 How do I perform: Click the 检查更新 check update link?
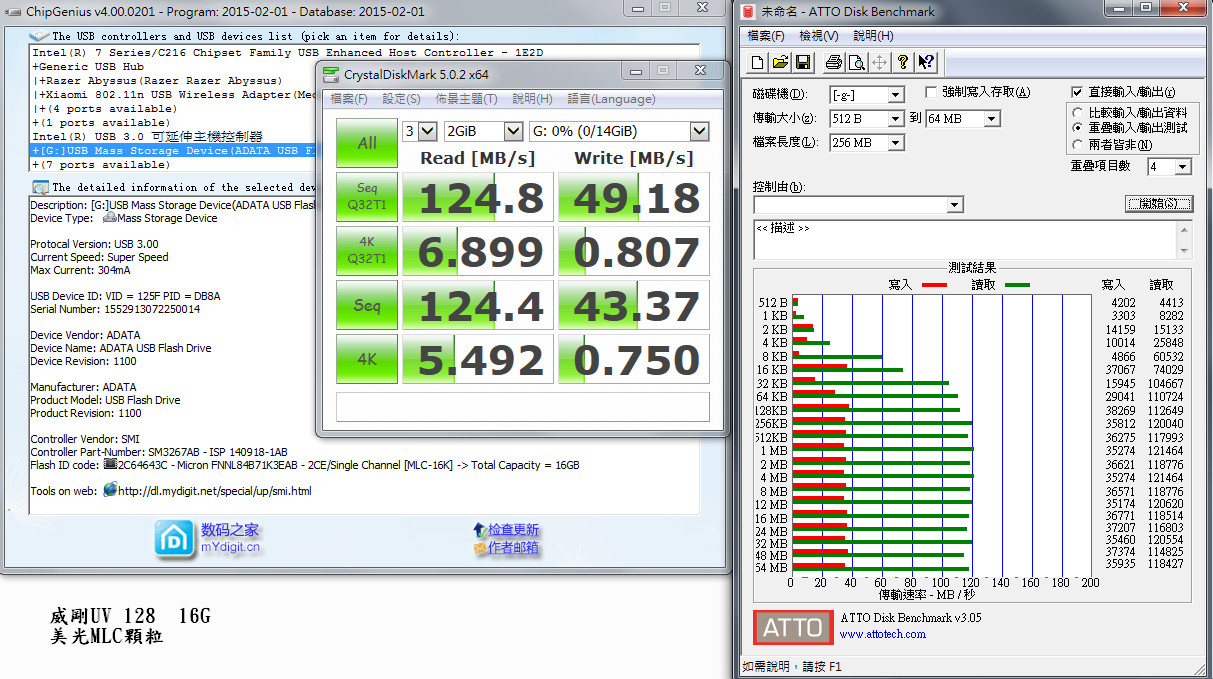point(514,530)
